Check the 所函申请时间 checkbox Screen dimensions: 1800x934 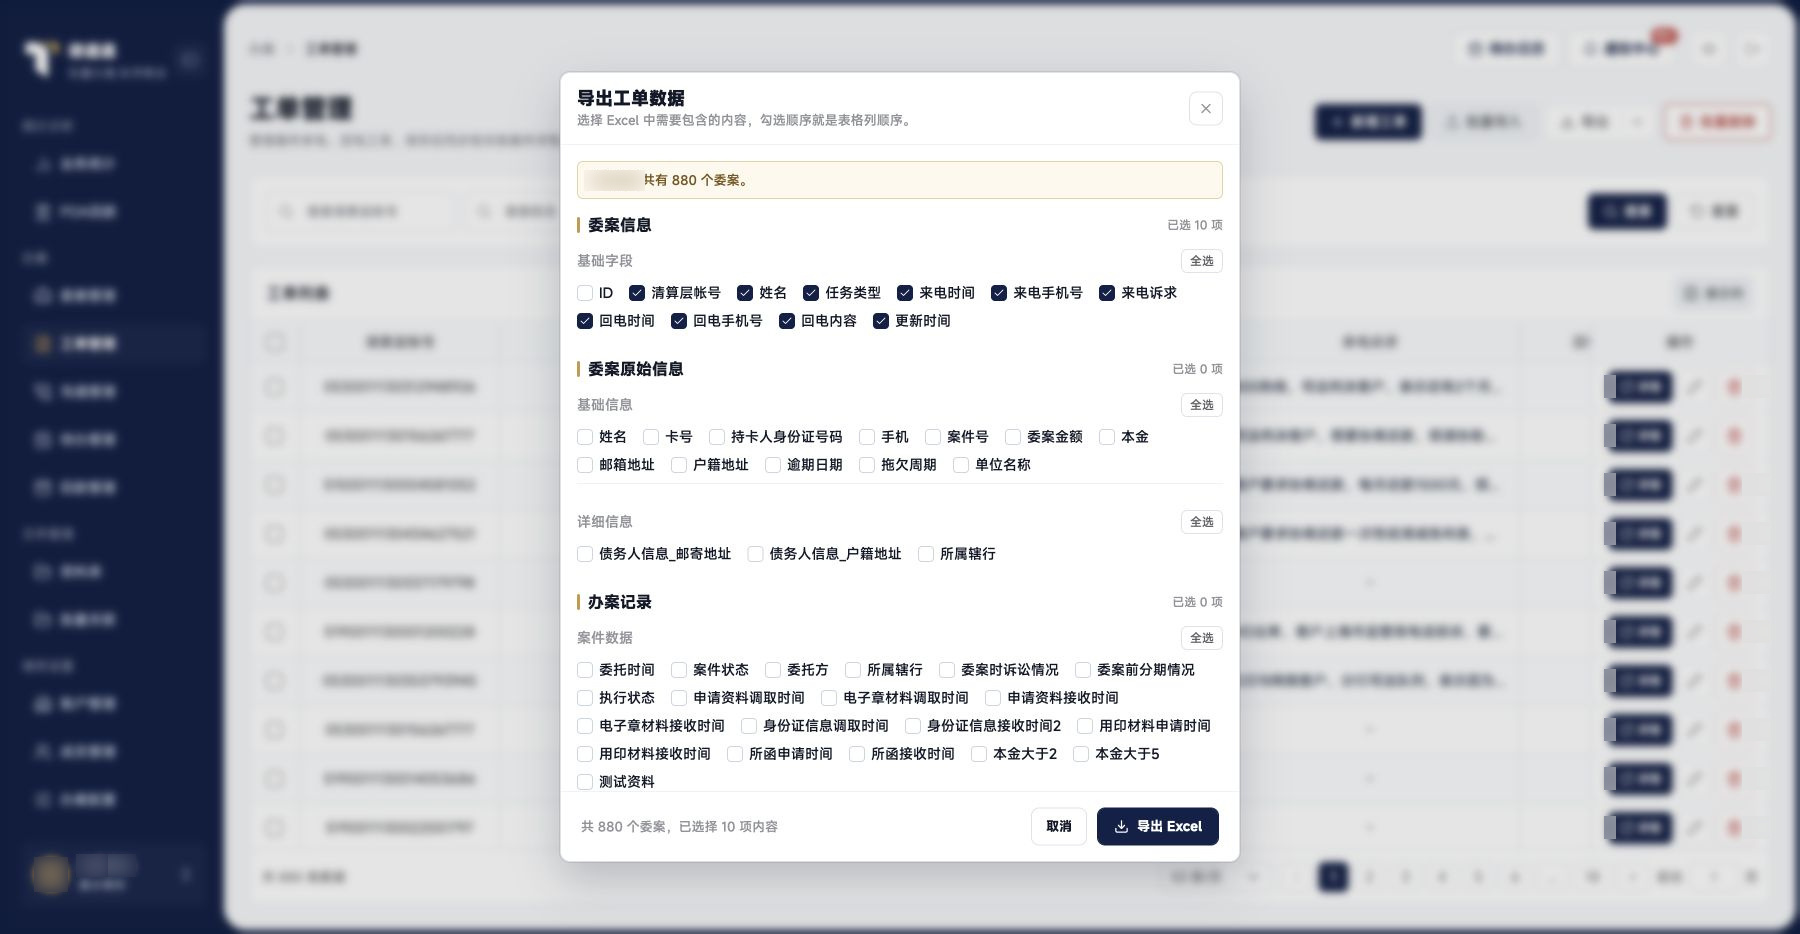pyautogui.click(x=735, y=754)
